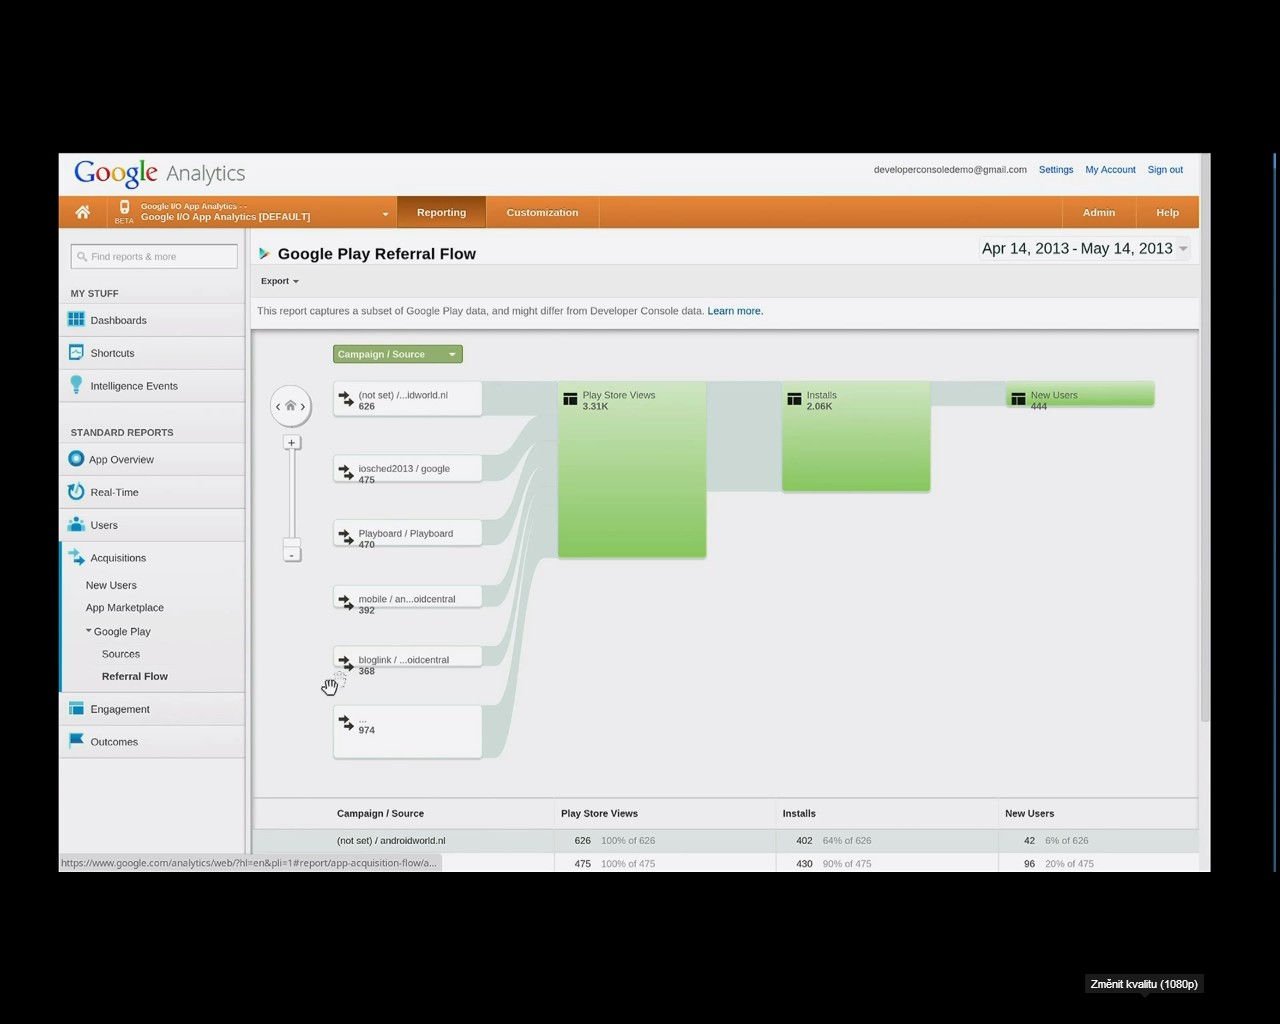Image resolution: width=1280 pixels, height=1024 pixels.
Task: Select the mobile / an...oidcentral source node
Action: coord(407,599)
